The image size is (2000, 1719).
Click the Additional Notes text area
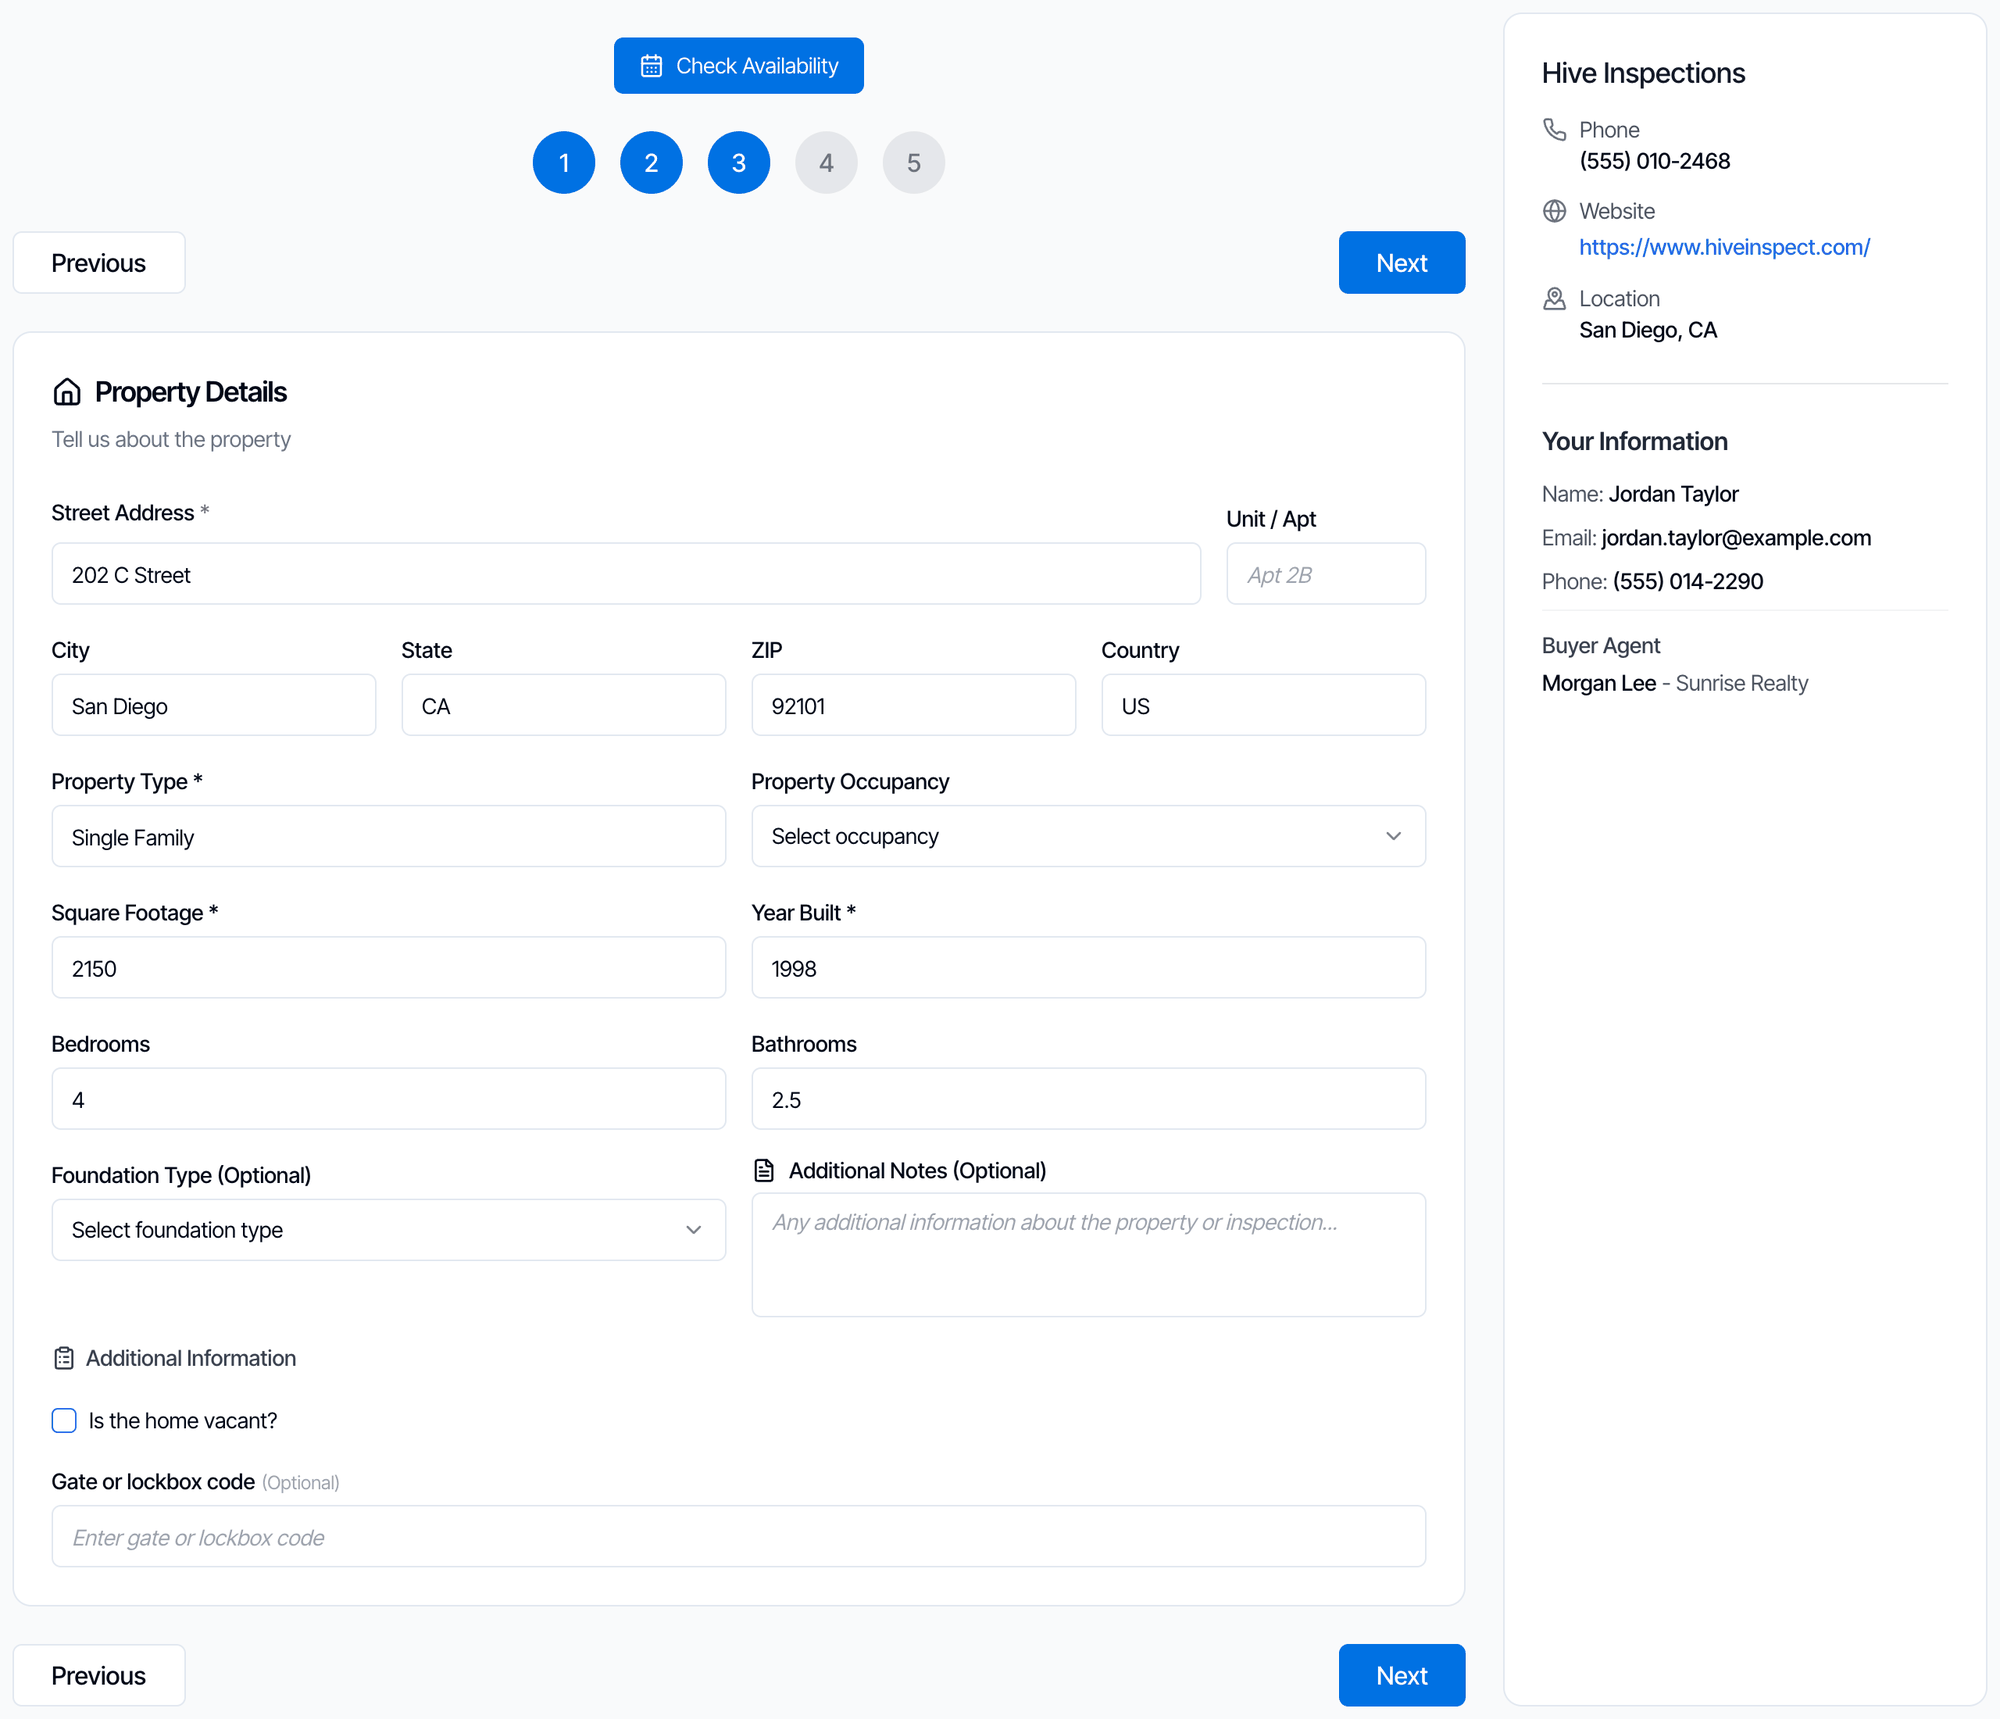(1088, 1255)
